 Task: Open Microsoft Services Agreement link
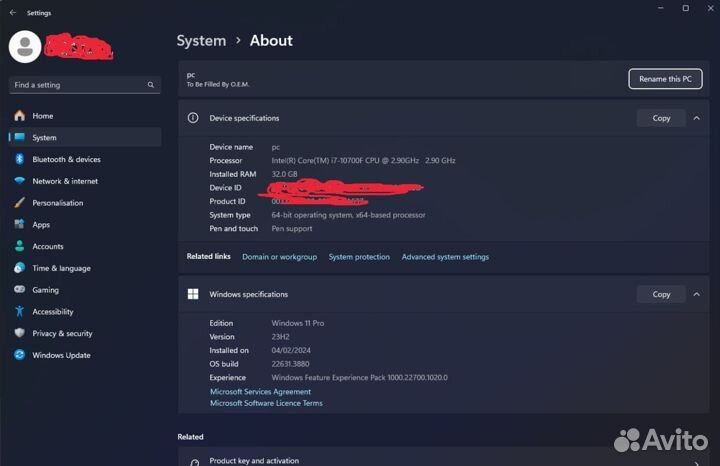[260, 392]
